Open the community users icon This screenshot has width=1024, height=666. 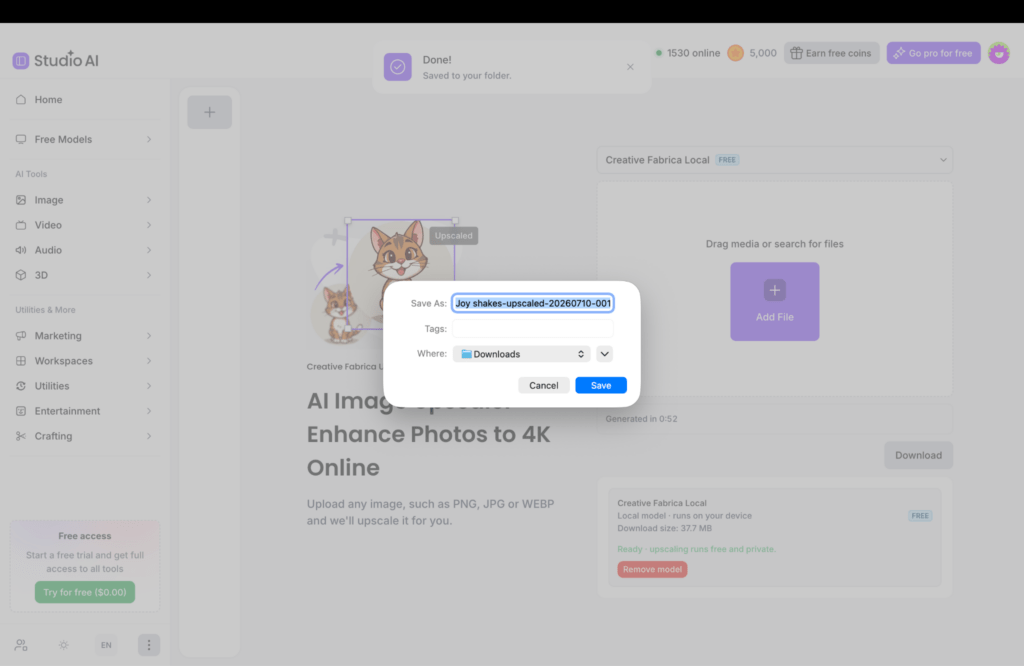pyautogui.click(x=21, y=645)
